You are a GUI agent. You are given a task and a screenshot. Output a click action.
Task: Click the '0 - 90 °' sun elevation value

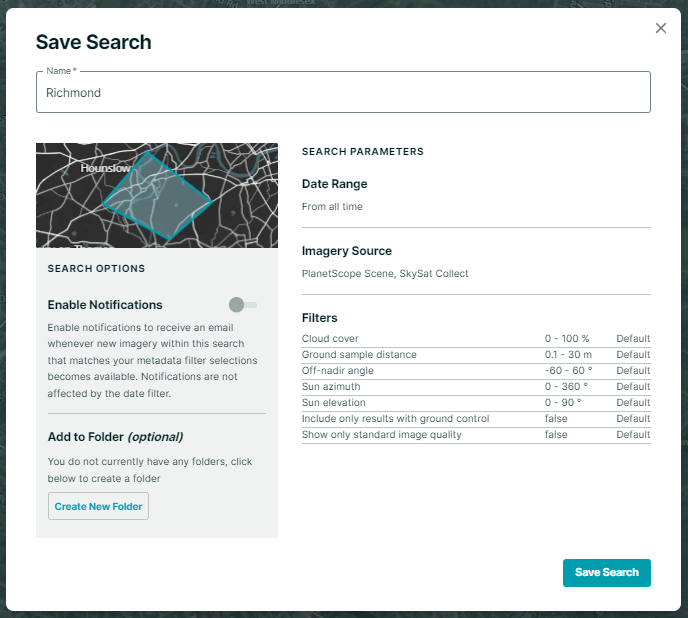[x=563, y=402]
